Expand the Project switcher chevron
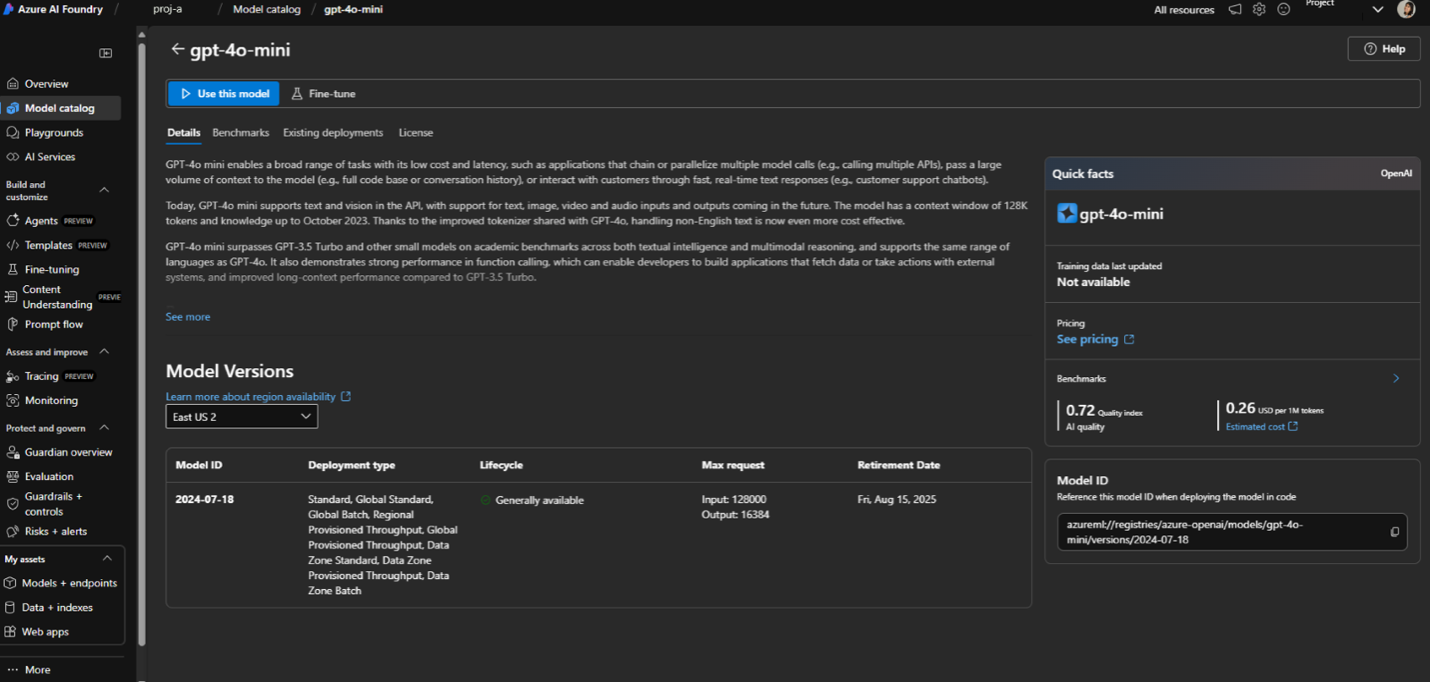 coord(1378,9)
